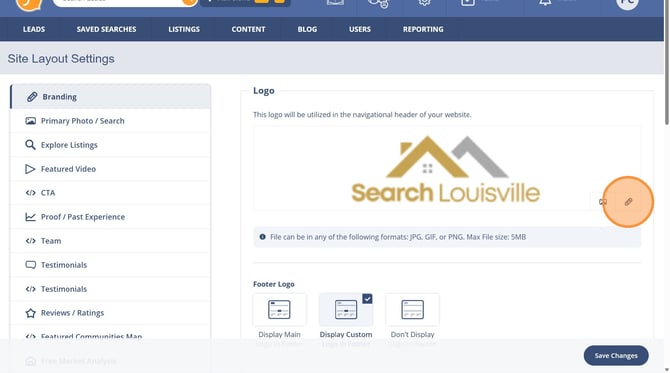Open the LISTINGS menu
This screenshot has width=670, height=373.
(184, 29)
